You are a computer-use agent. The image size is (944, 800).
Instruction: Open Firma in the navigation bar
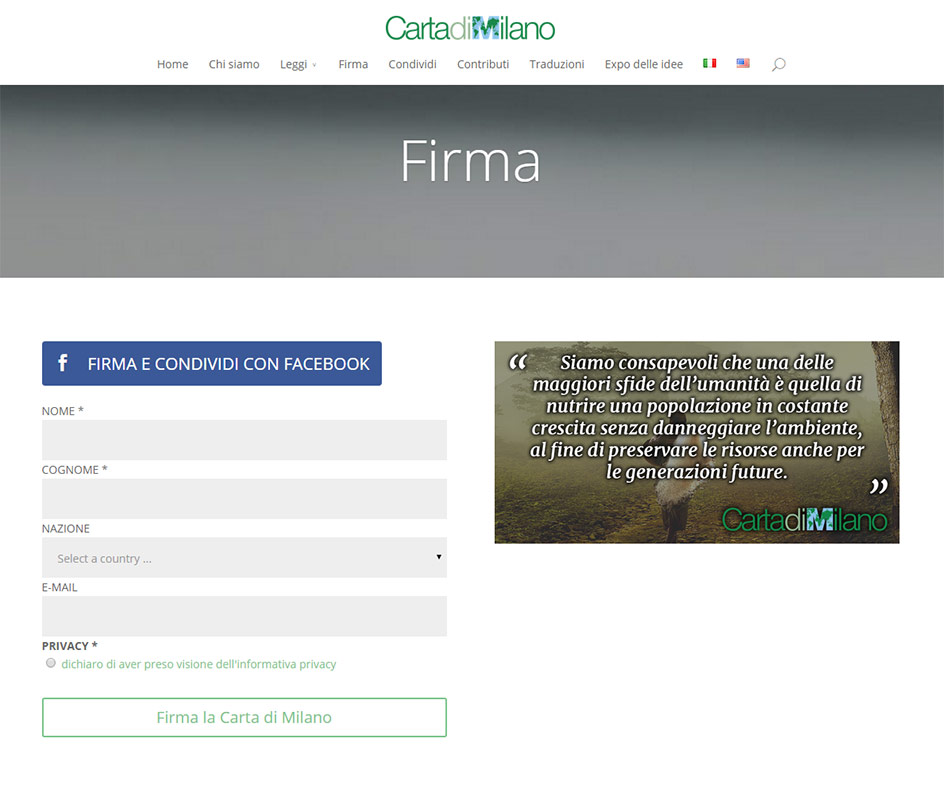(353, 64)
